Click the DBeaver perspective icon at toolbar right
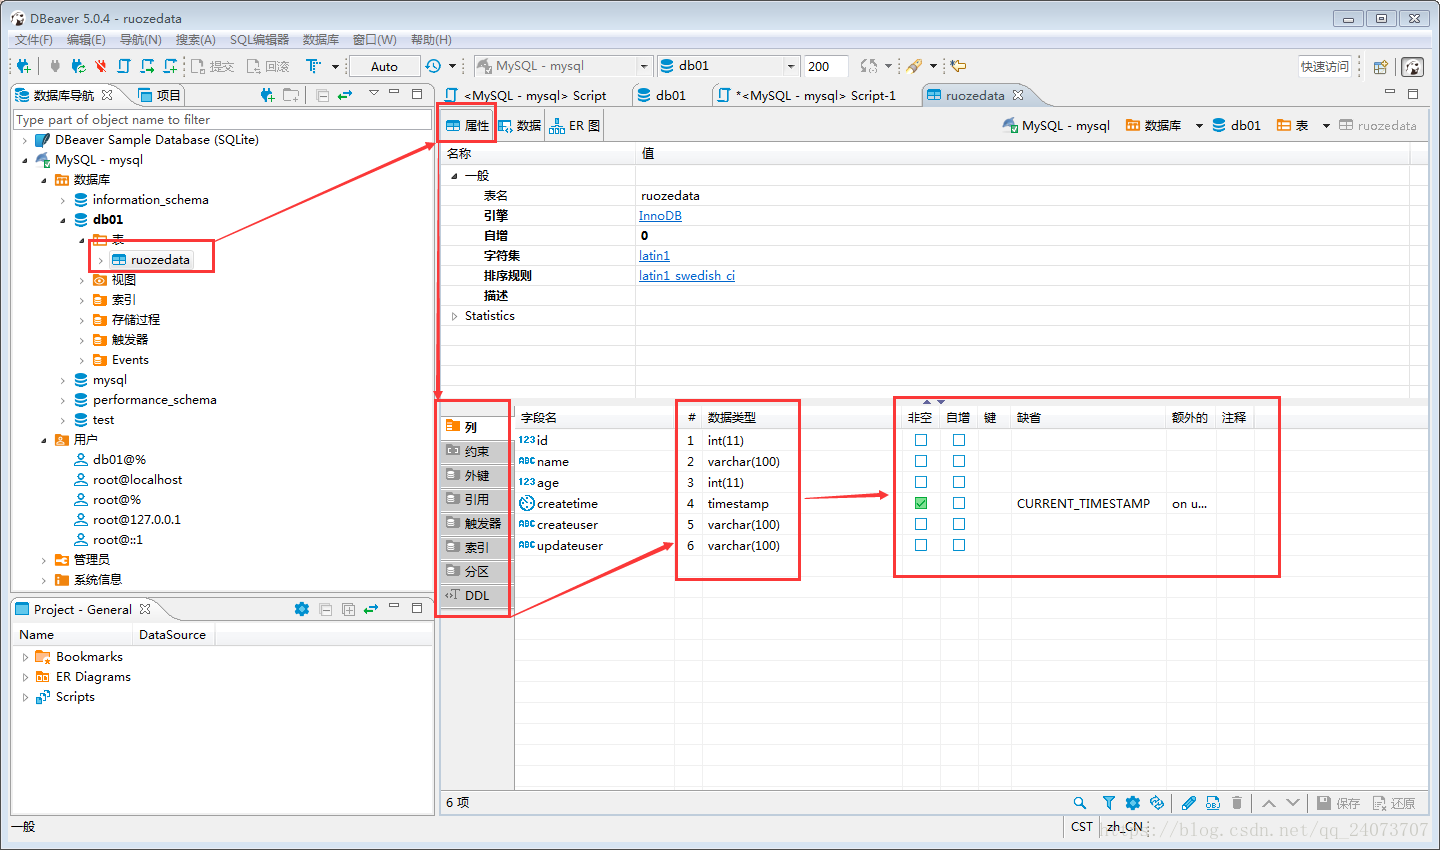 point(1412,67)
